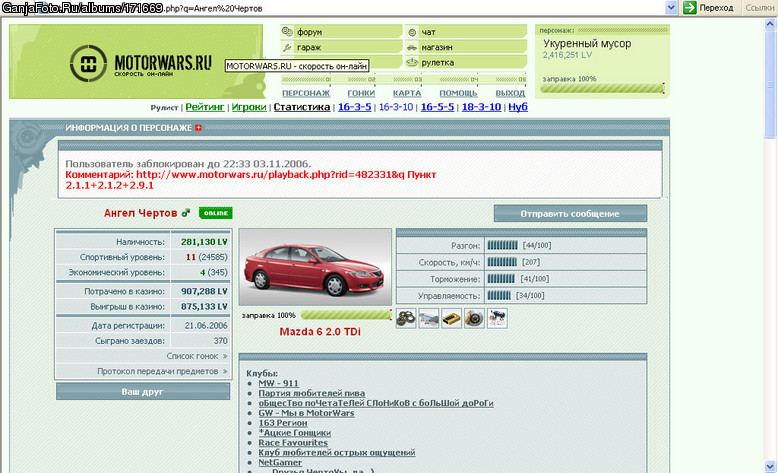Click the Отправить сообщение button
Screen dimensions: 778x473
click(x=570, y=214)
